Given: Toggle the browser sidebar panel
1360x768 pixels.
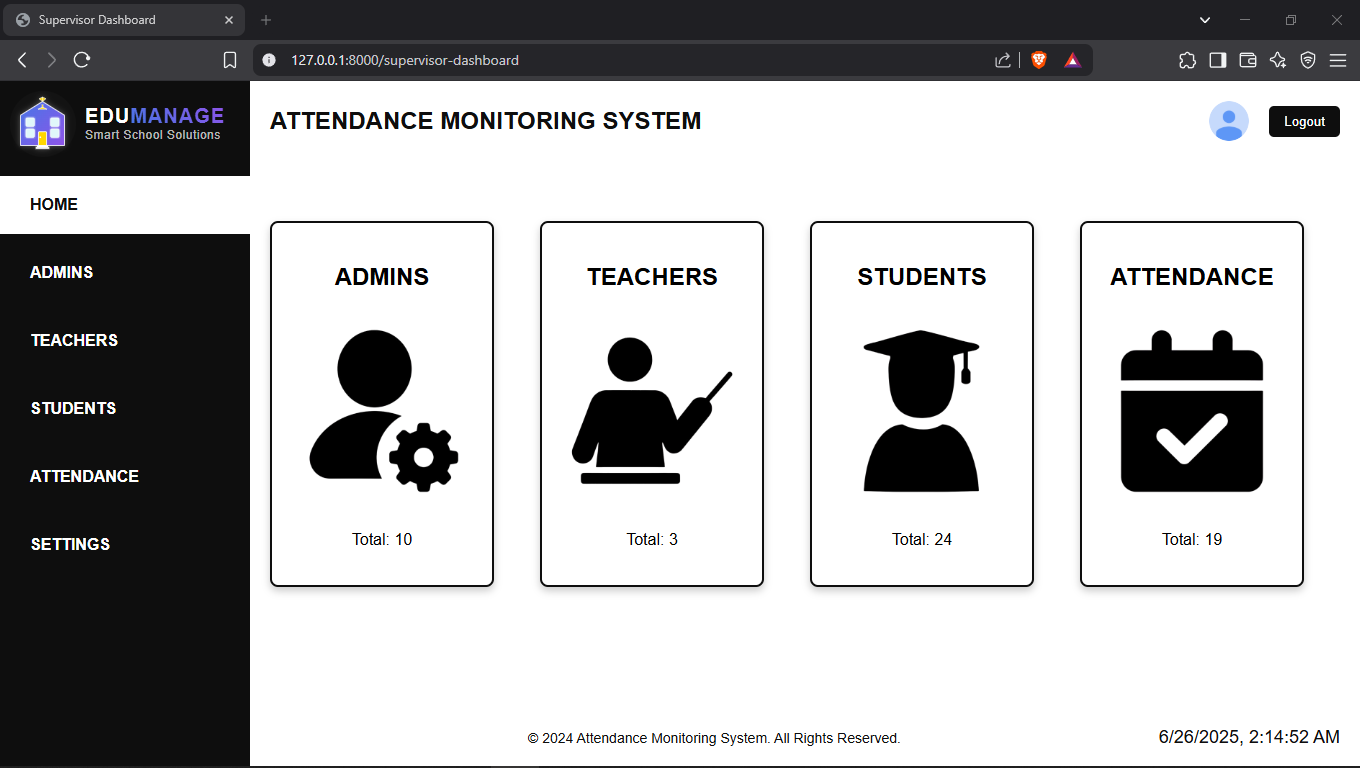Looking at the screenshot, I should [1217, 60].
